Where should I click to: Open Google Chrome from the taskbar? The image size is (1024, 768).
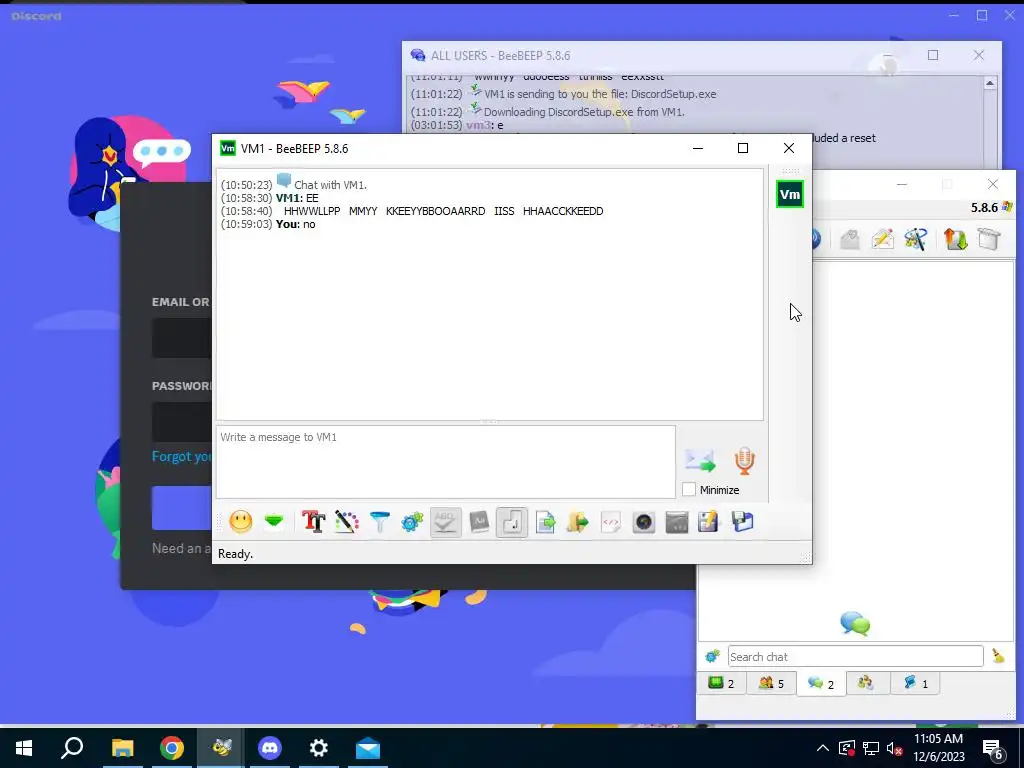point(172,748)
